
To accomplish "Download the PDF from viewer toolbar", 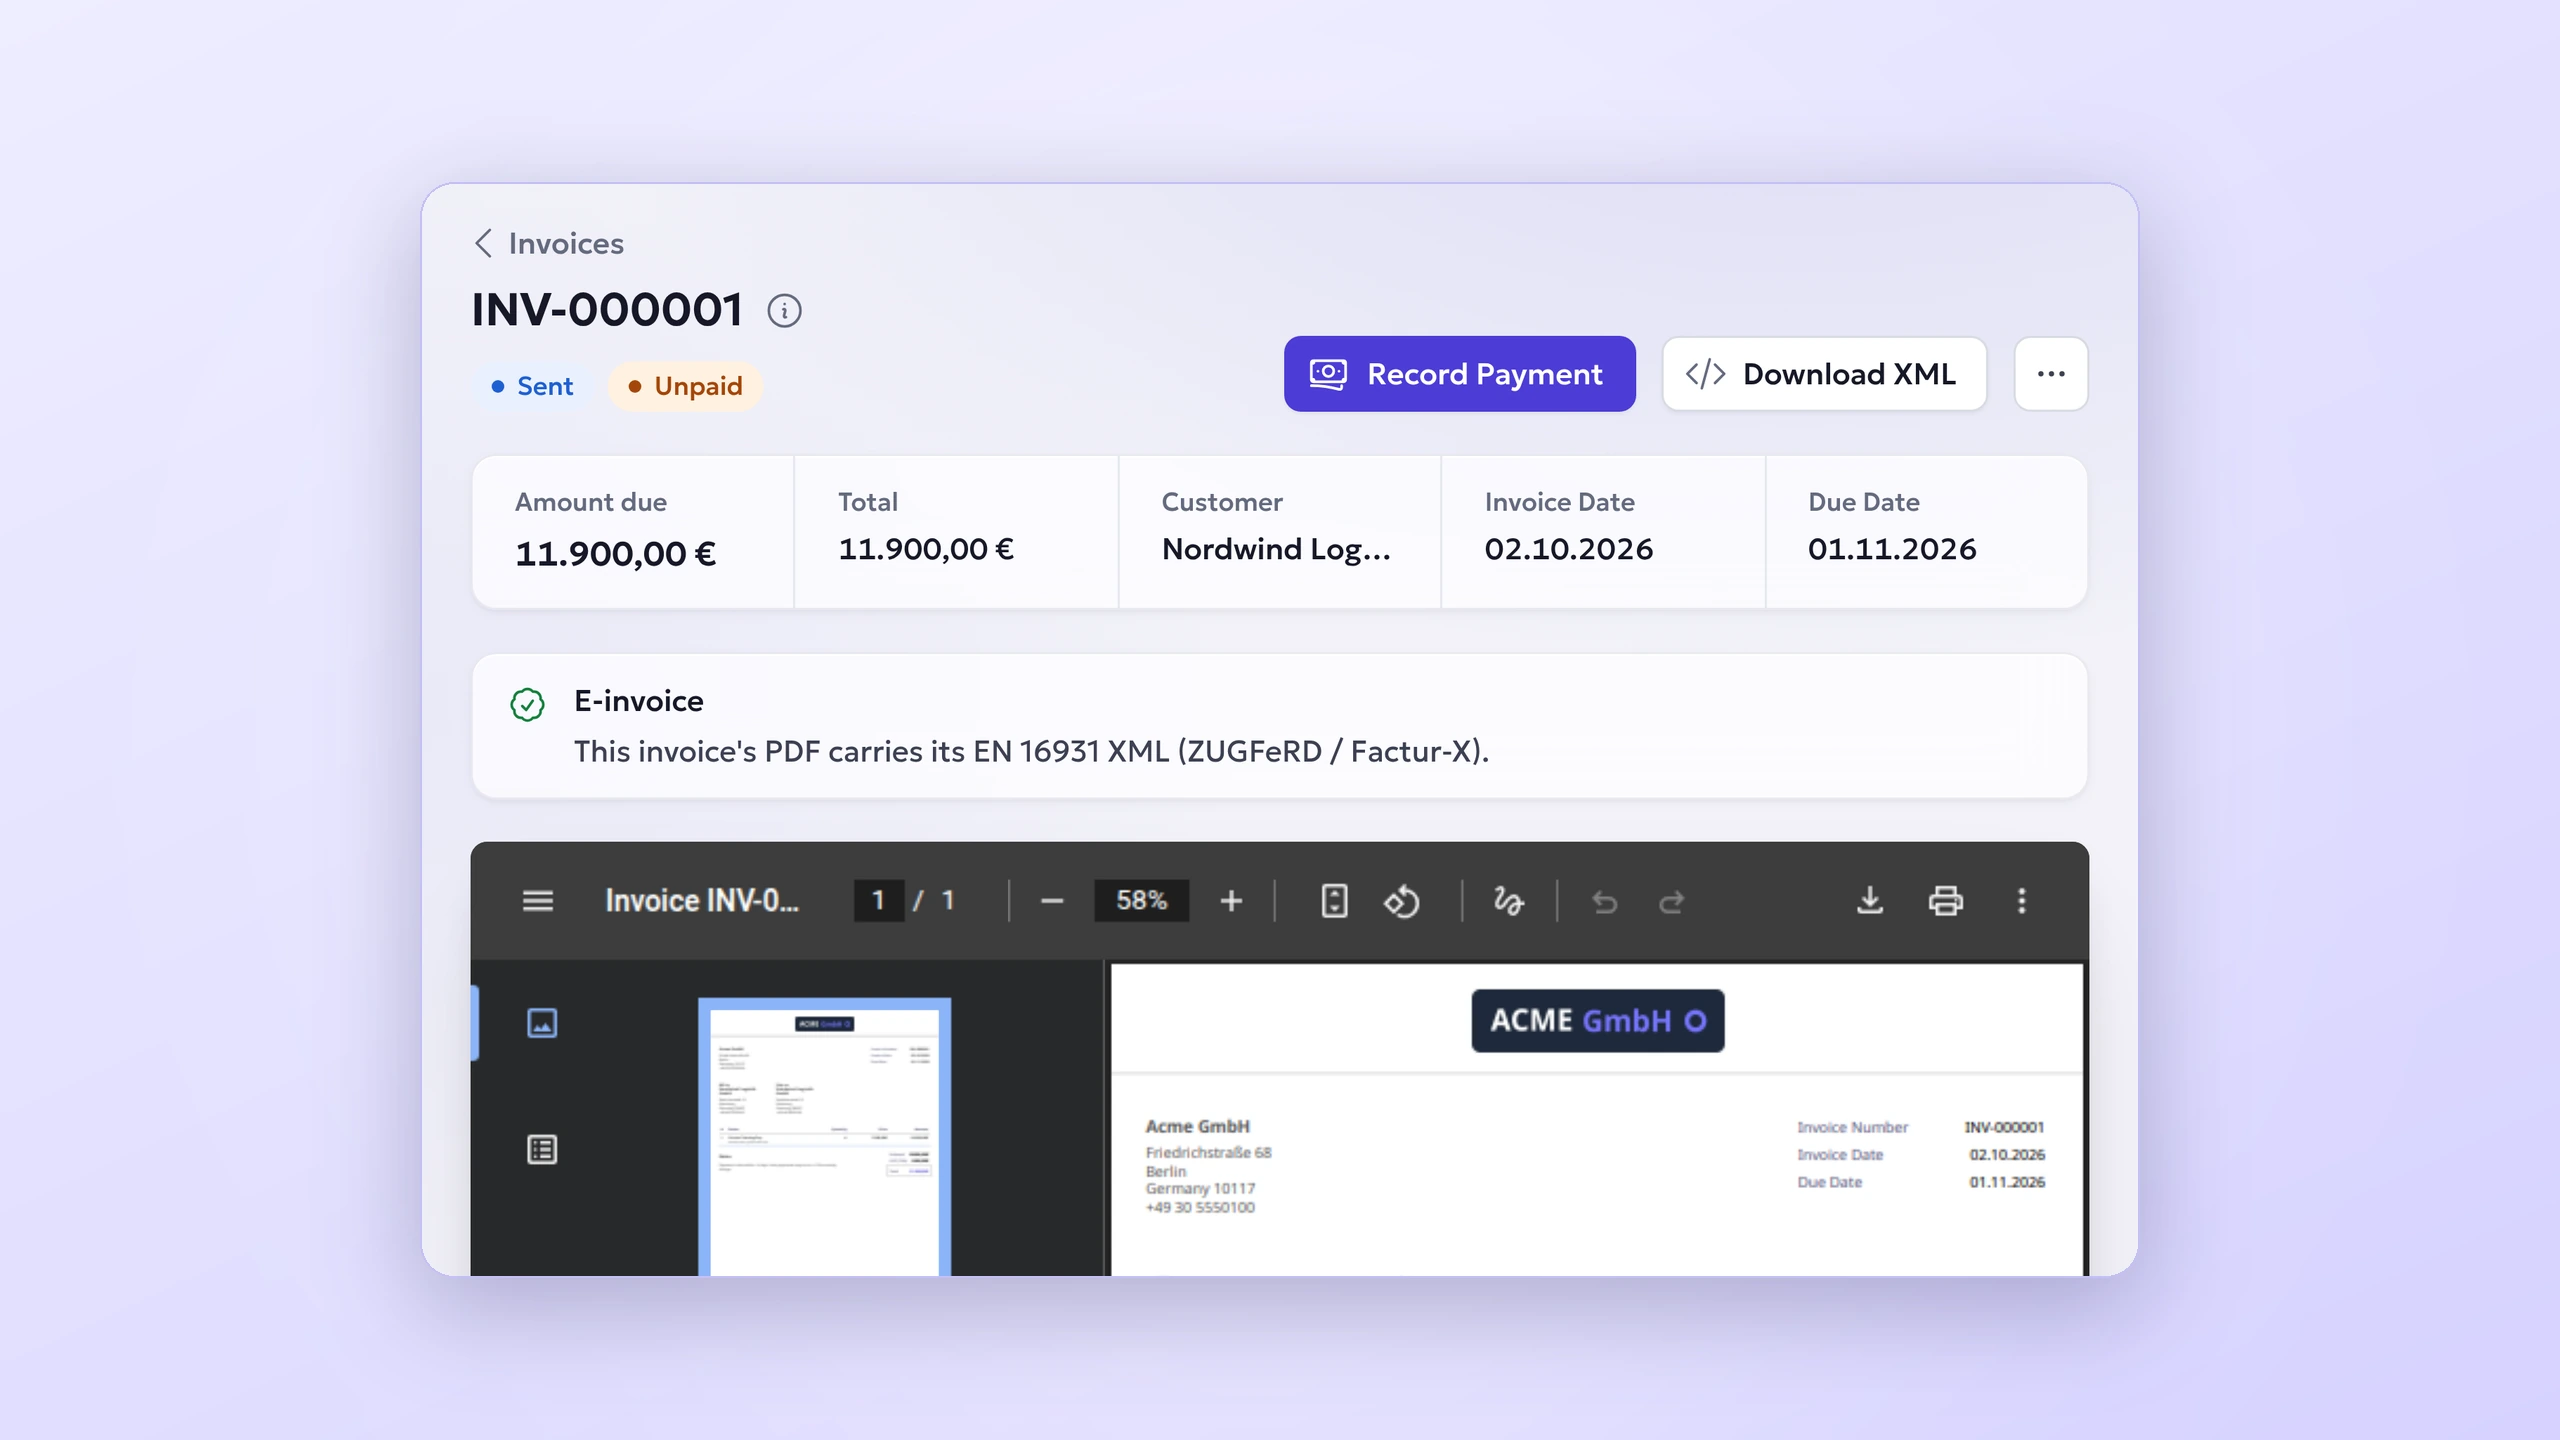I will coord(1869,901).
